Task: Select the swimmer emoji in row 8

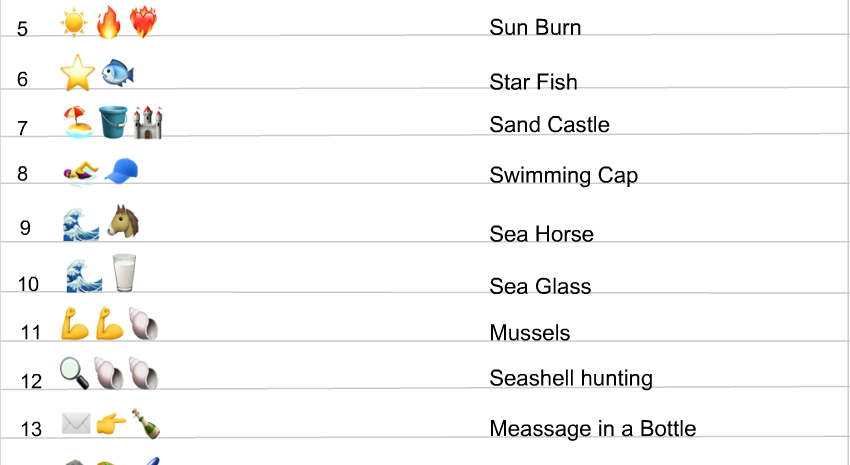Action: 81,172
